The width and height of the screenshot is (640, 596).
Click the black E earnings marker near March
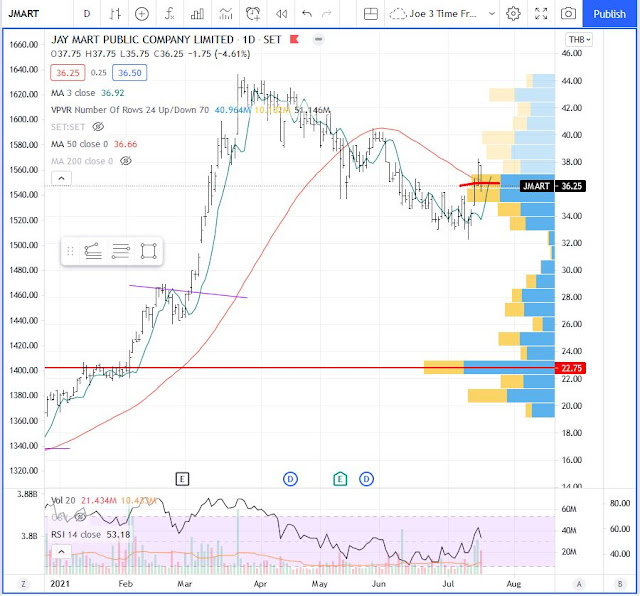point(182,479)
